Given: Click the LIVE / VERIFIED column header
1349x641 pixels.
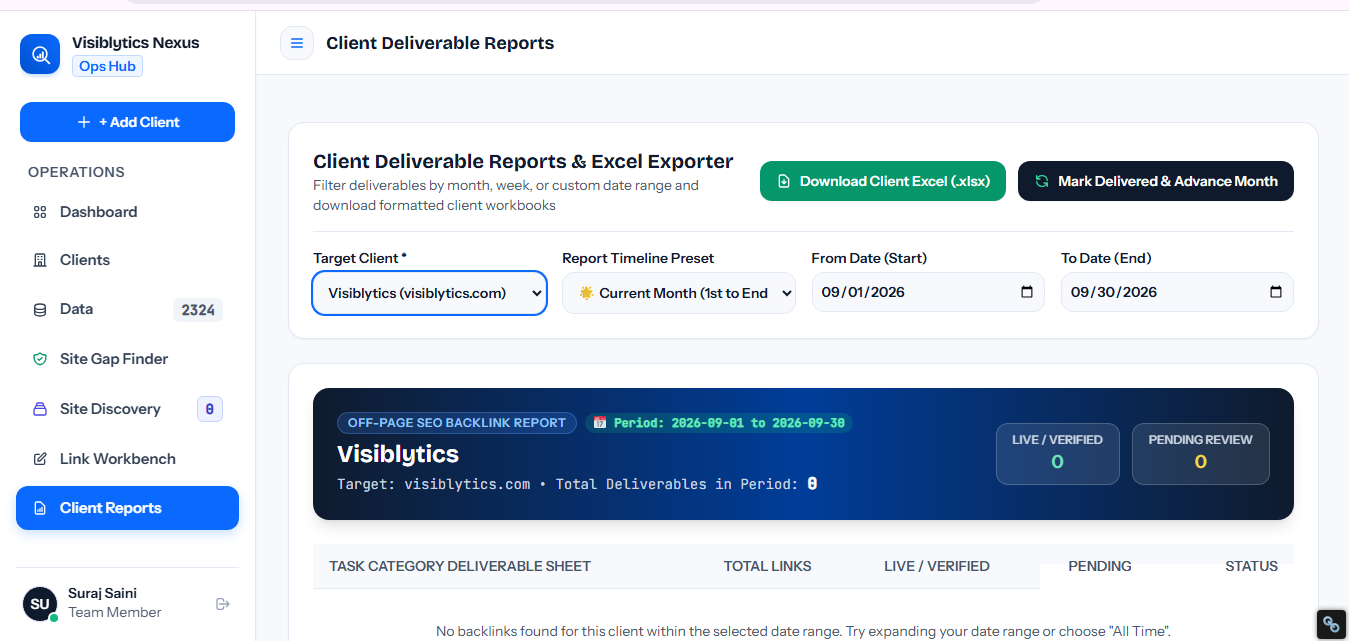Looking at the screenshot, I should click(937, 566).
